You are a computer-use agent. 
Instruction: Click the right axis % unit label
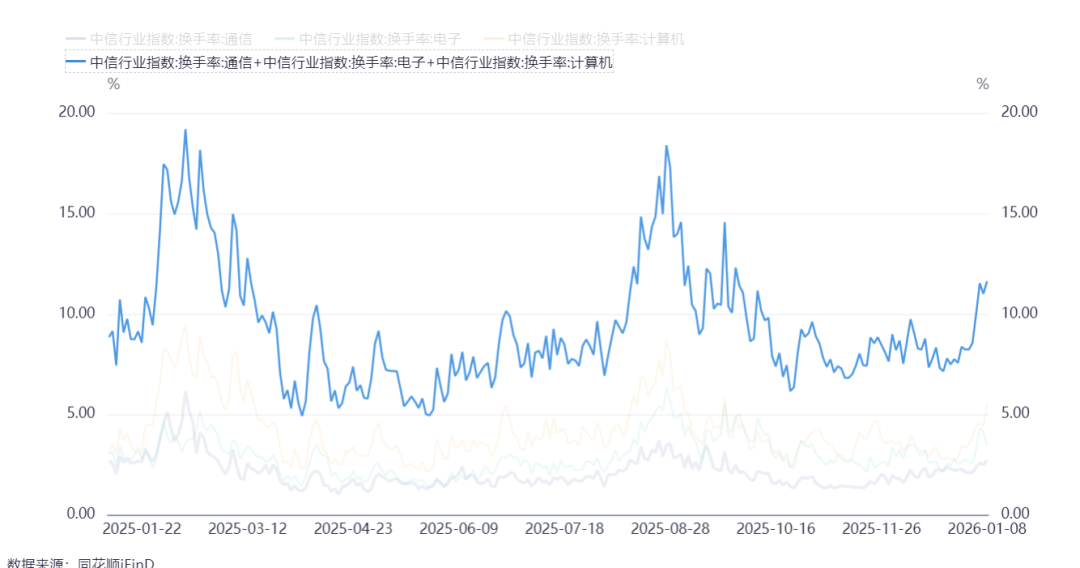tap(983, 84)
